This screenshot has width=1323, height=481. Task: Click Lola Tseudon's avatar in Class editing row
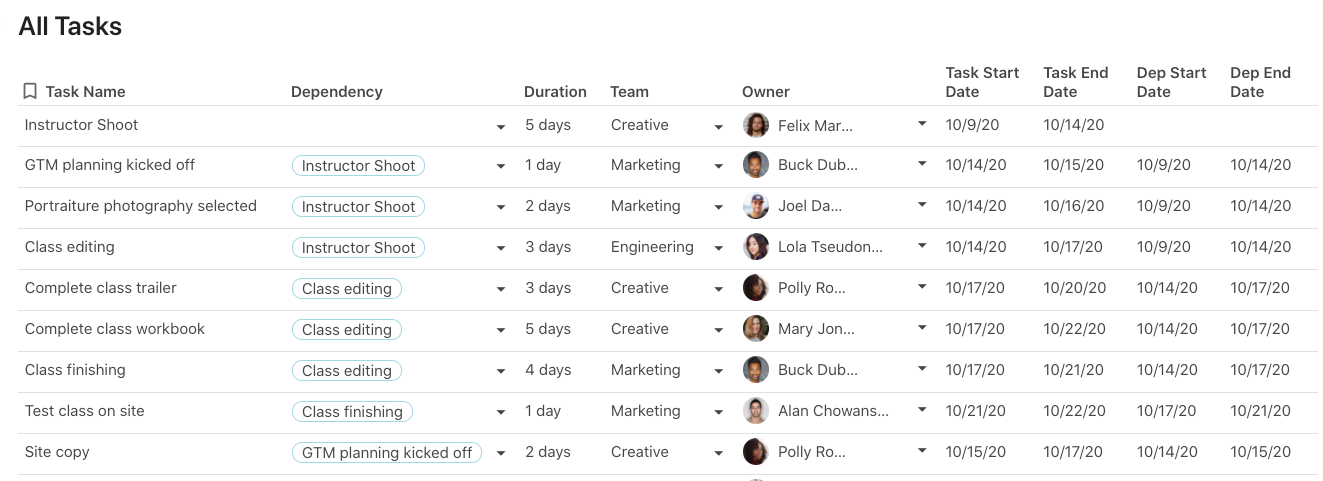click(x=756, y=247)
